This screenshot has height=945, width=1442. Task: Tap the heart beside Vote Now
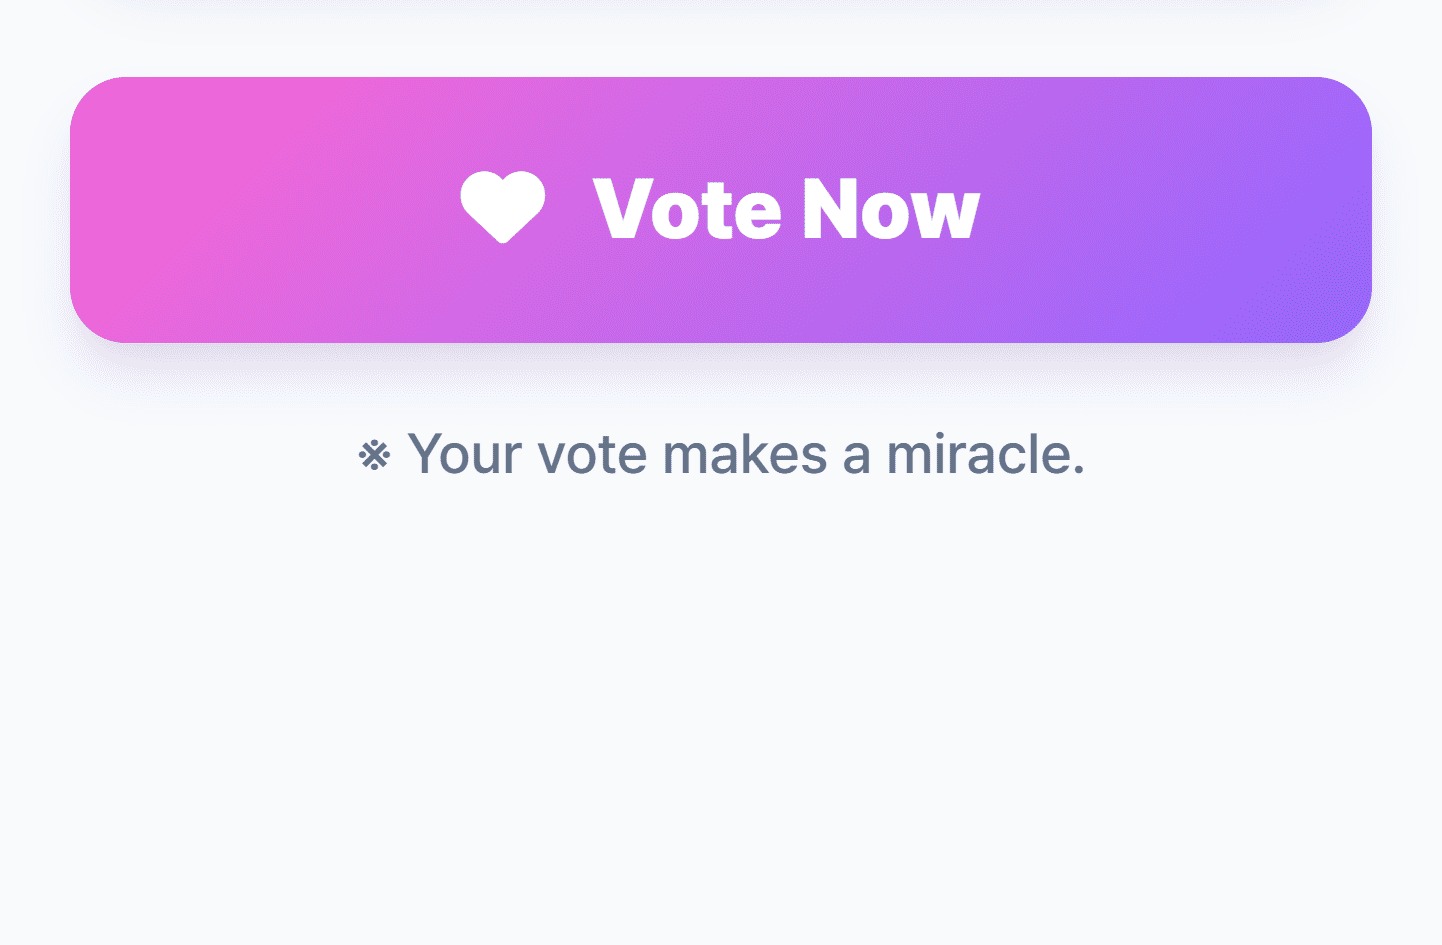(x=502, y=205)
